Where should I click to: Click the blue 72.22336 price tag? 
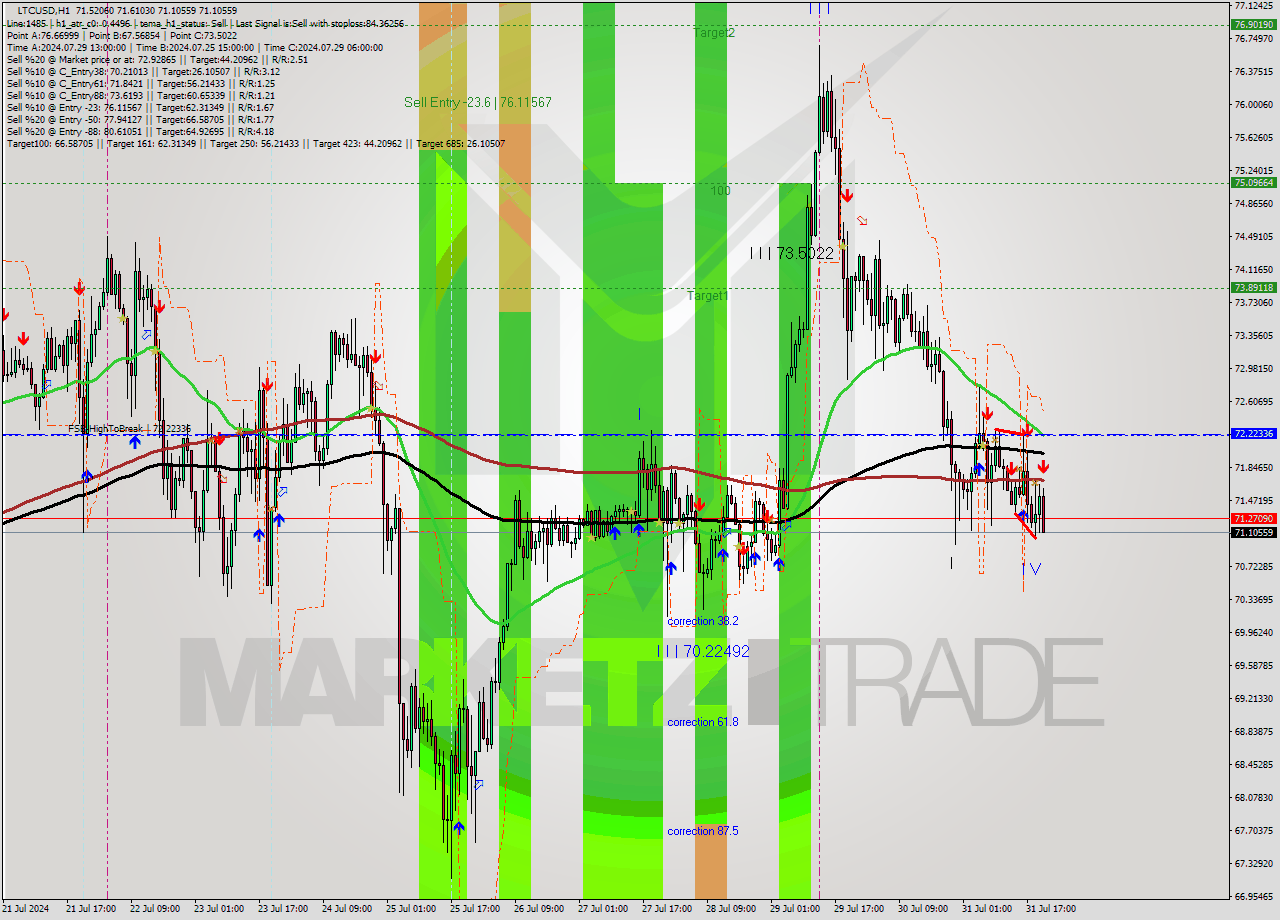click(1253, 434)
